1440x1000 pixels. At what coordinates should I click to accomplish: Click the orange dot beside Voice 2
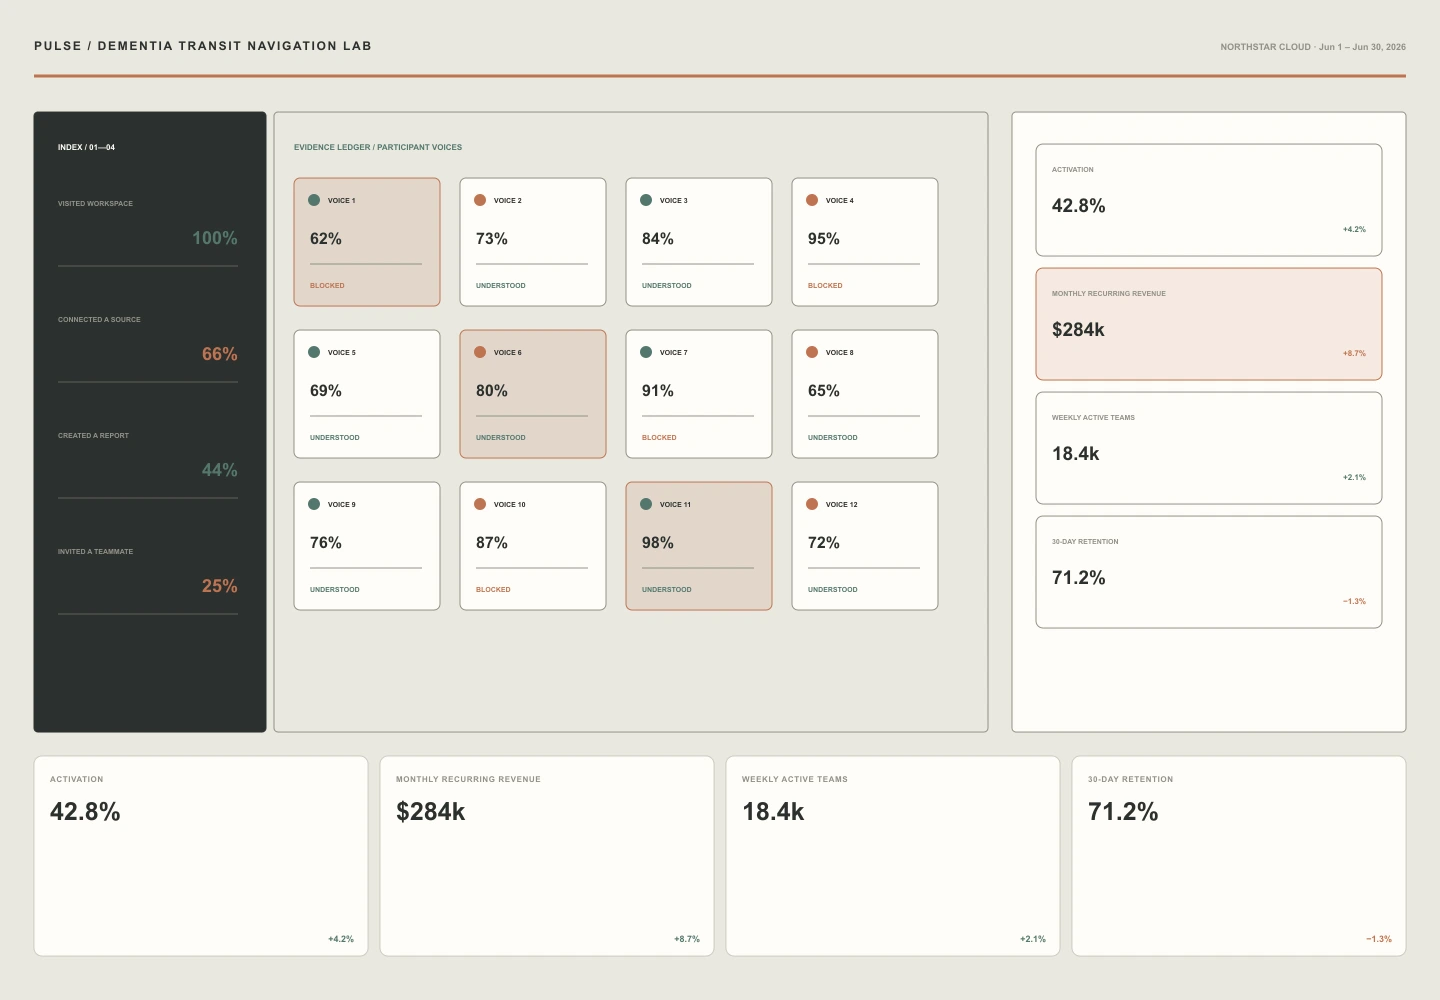(480, 200)
